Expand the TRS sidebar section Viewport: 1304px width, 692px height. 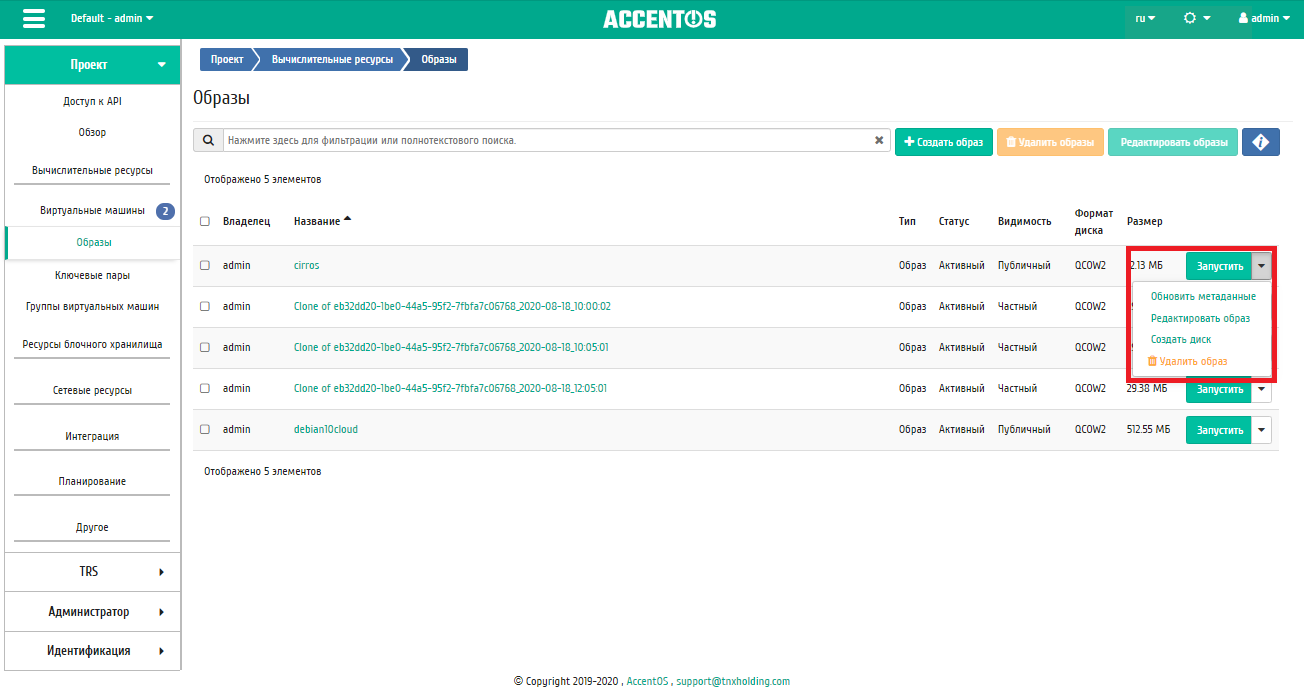[92, 572]
